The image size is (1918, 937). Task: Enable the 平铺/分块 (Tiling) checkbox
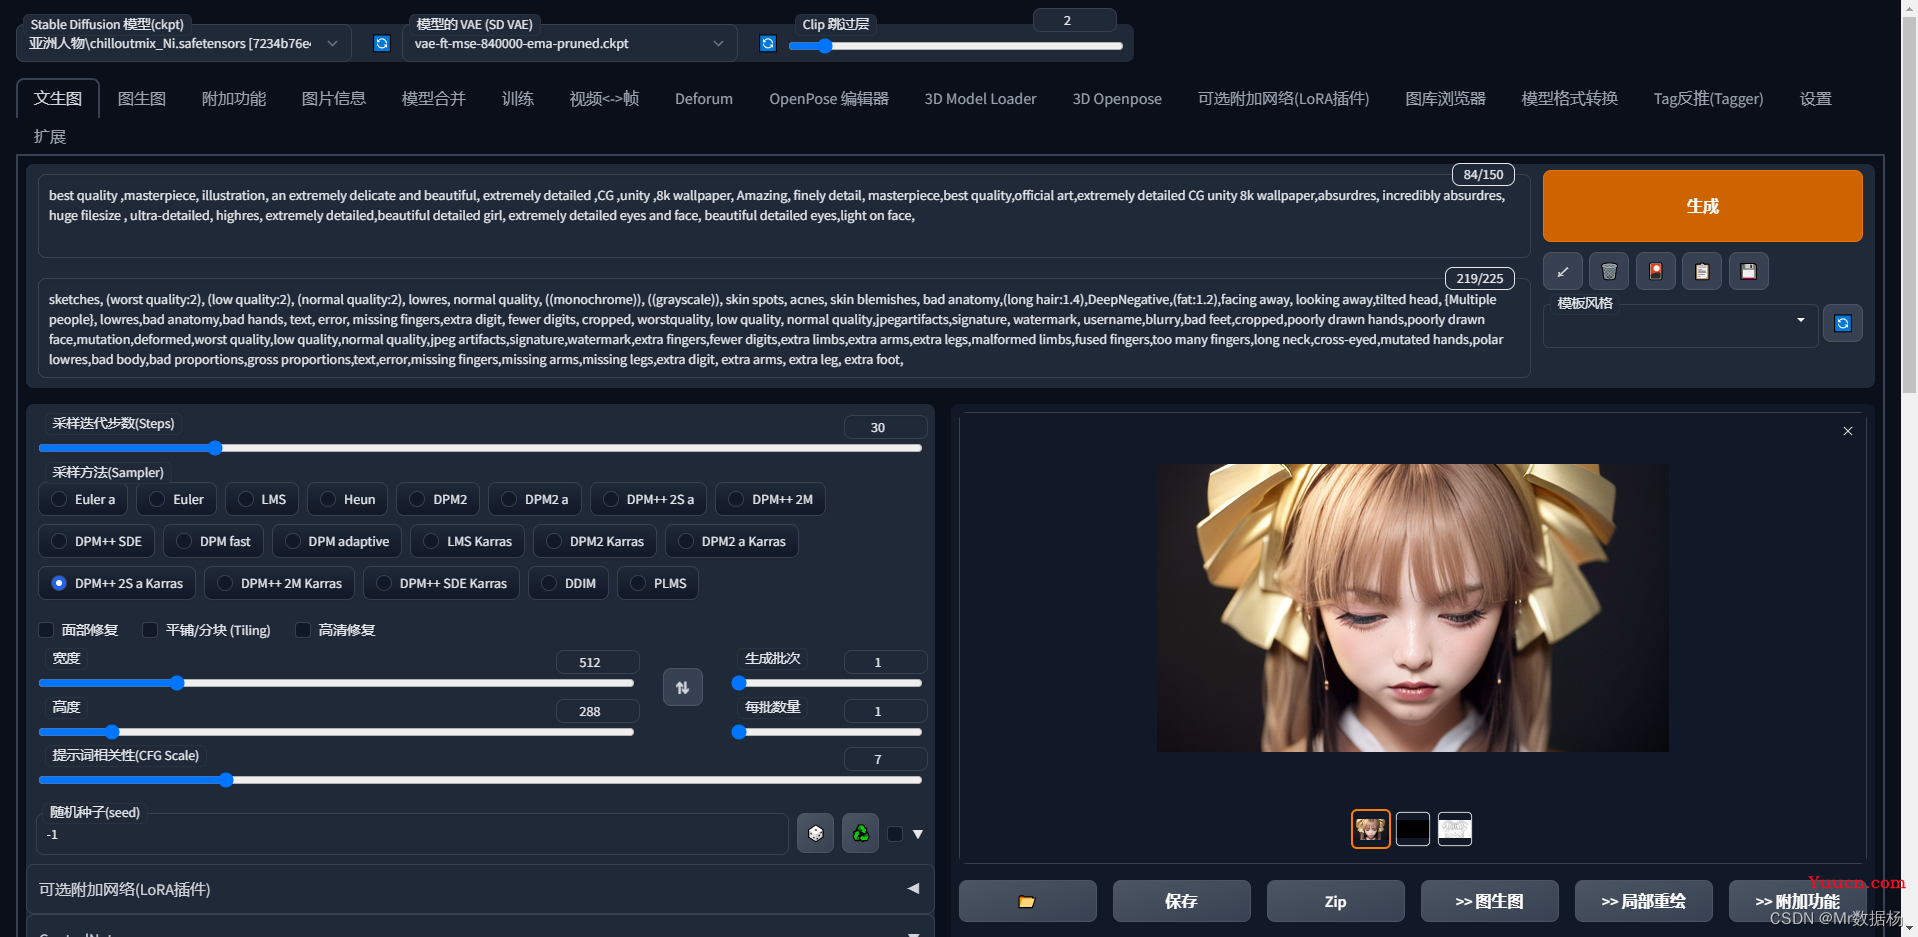(150, 630)
